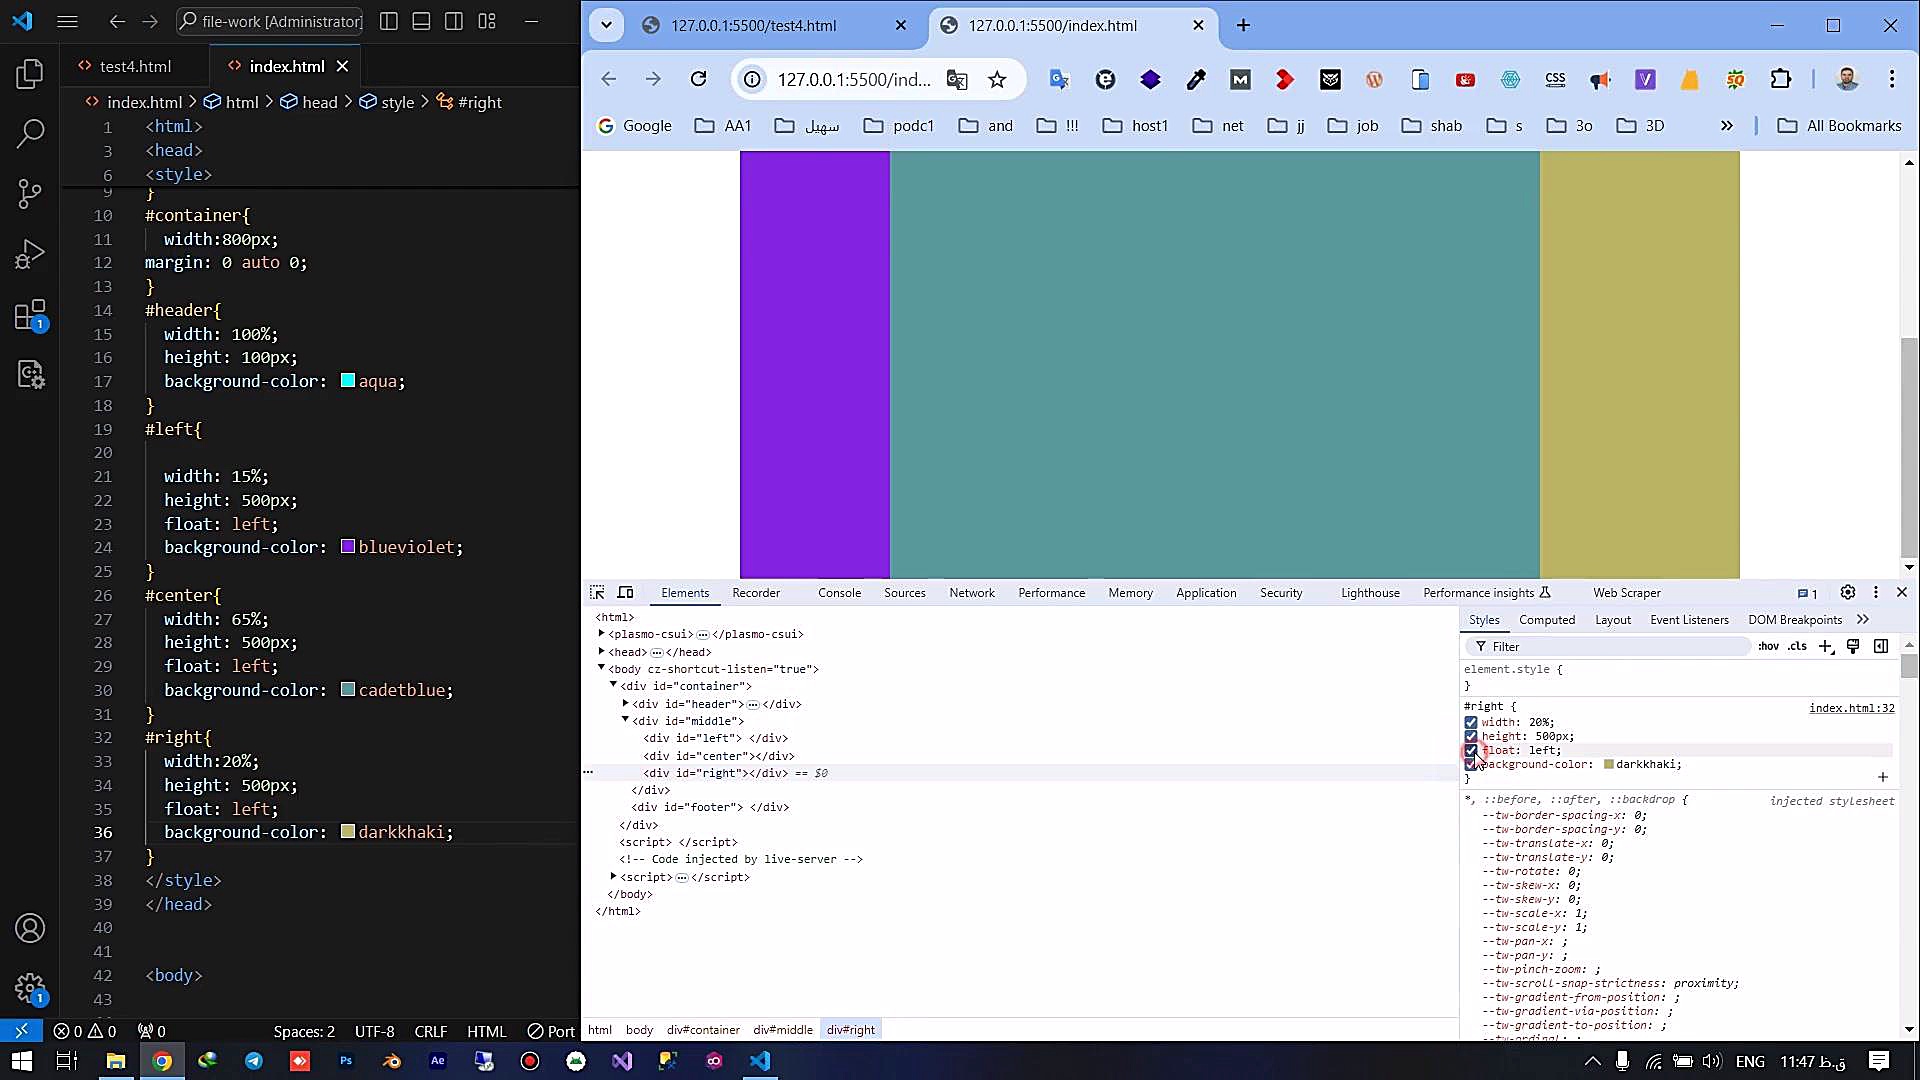1920x1080 pixels.
Task: Toggle the .cls element classes panel
Action: 1797,646
